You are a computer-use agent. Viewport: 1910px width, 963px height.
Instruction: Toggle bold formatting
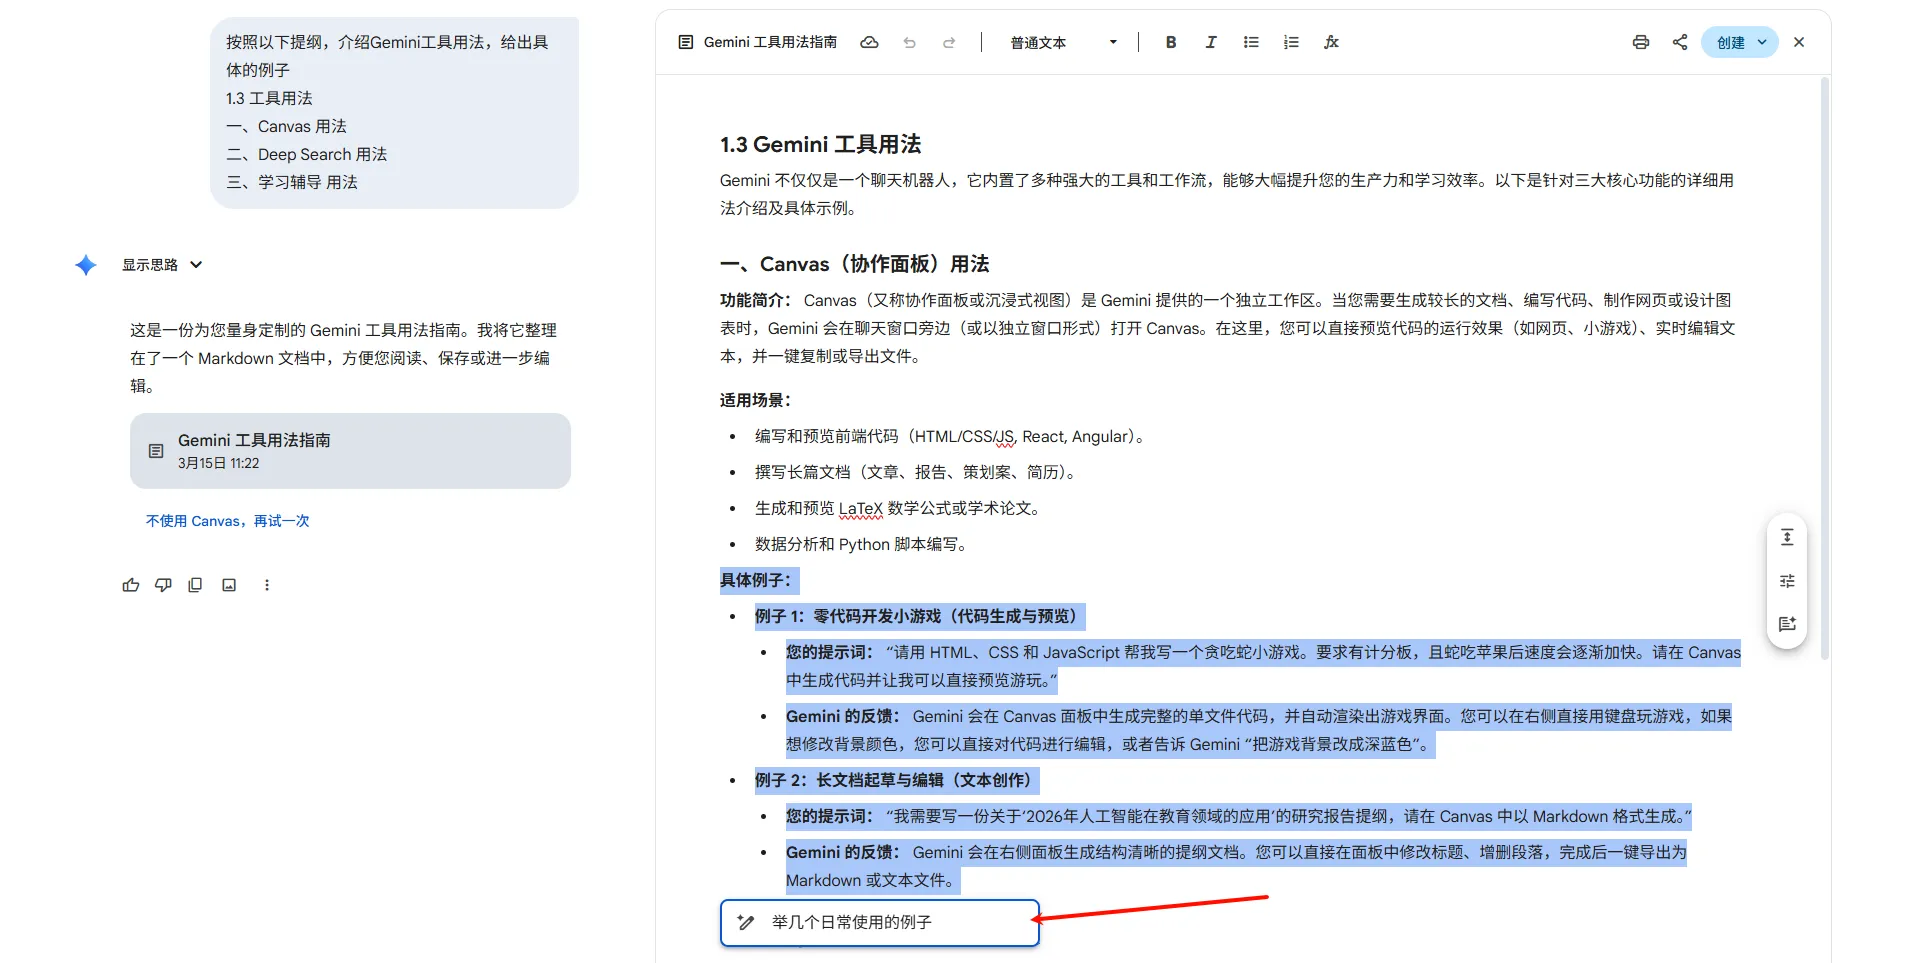(x=1171, y=42)
